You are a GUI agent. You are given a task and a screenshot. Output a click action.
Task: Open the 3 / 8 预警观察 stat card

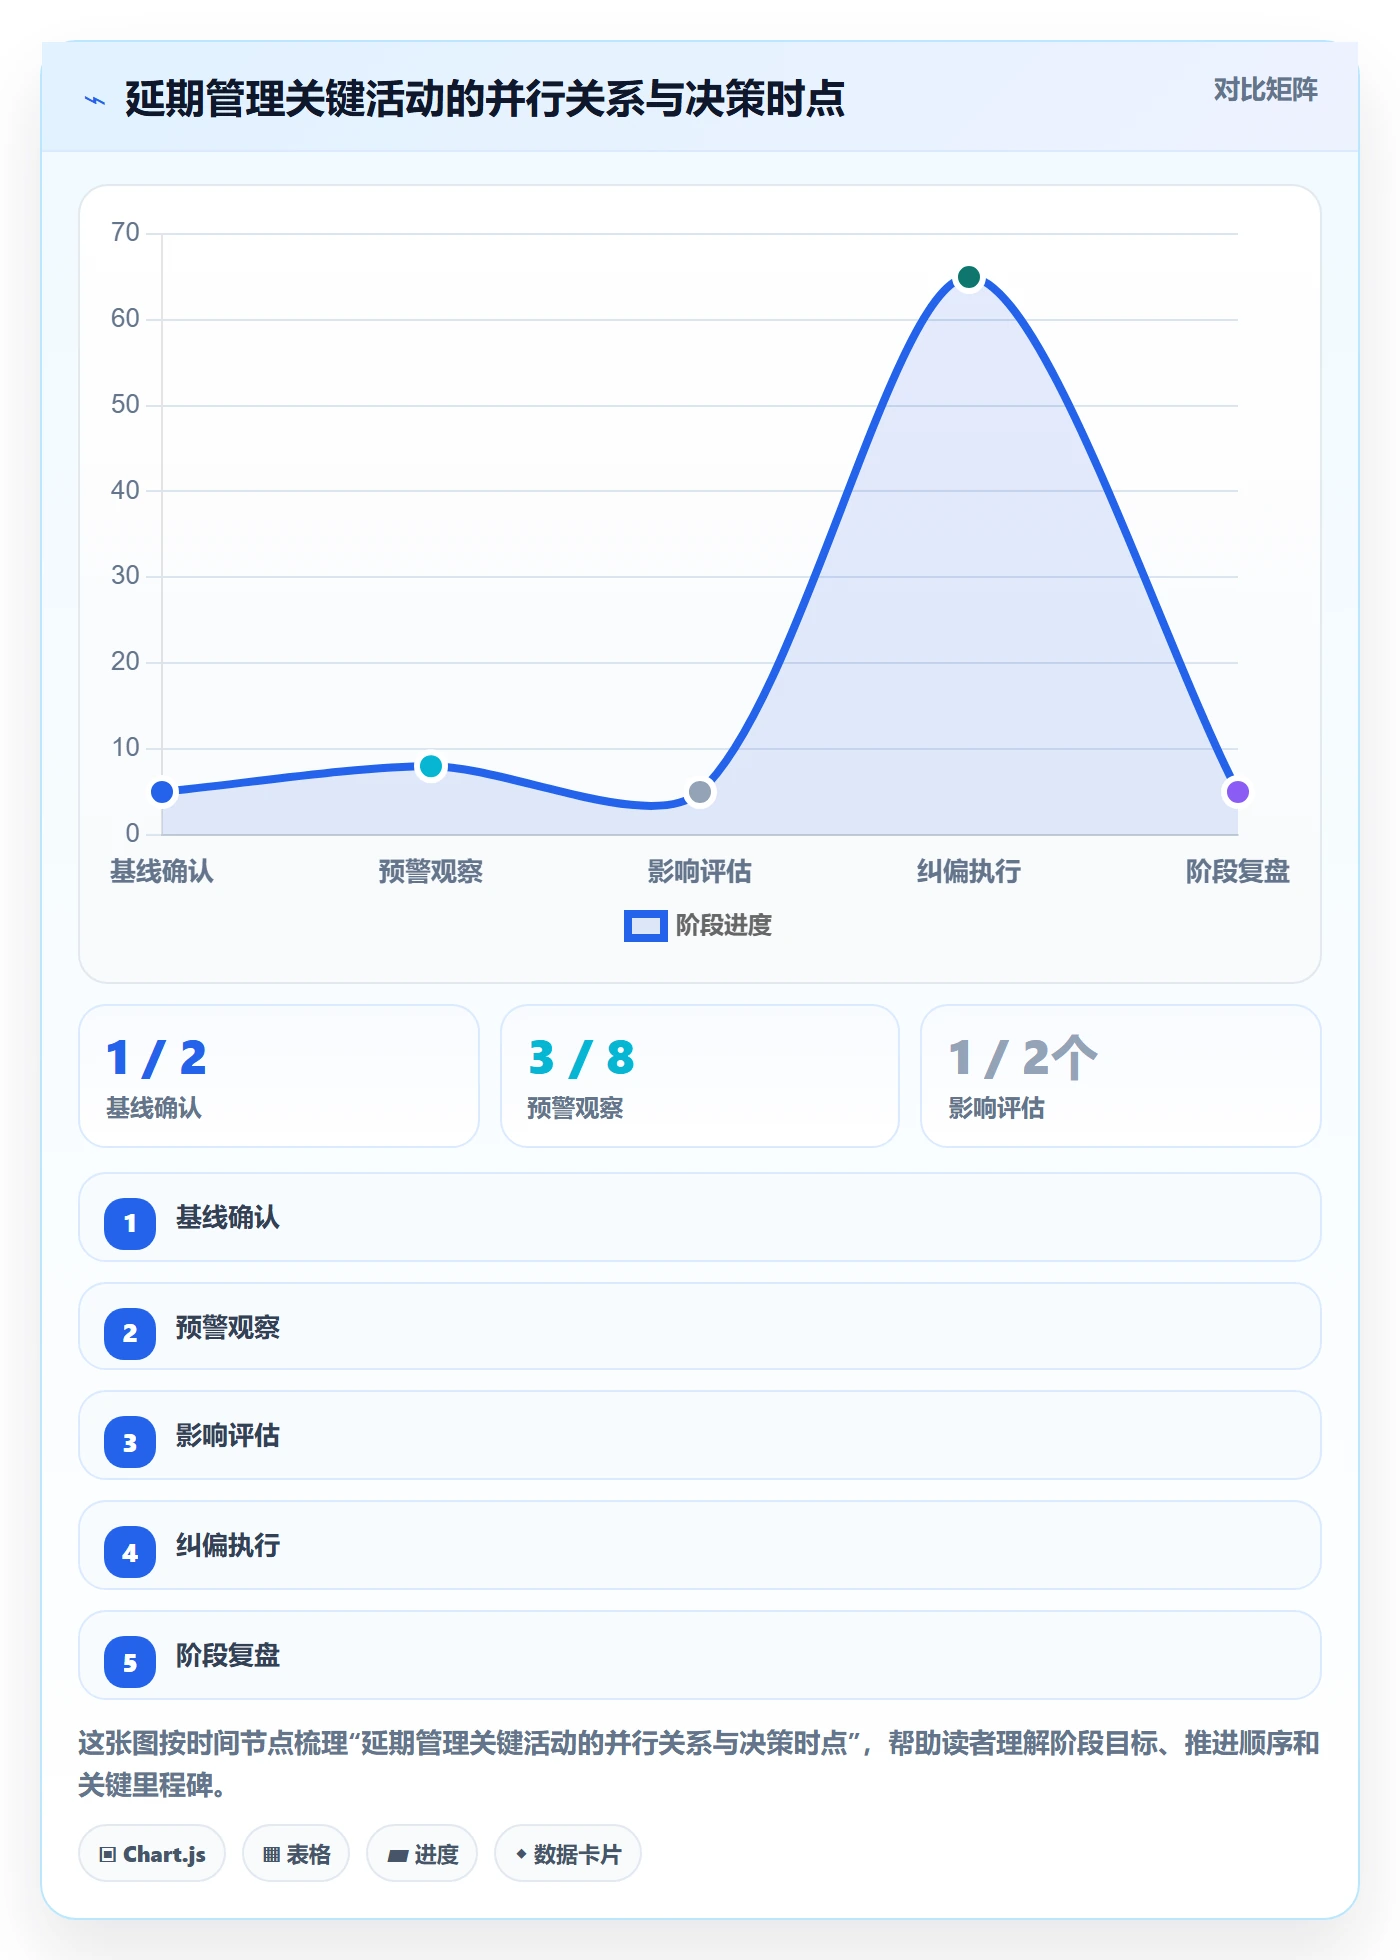pyautogui.click(x=700, y=1076)
